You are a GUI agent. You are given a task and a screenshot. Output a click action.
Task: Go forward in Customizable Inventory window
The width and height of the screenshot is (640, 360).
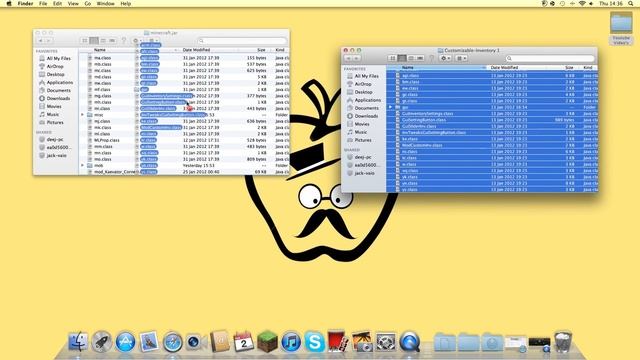[356, 58]
